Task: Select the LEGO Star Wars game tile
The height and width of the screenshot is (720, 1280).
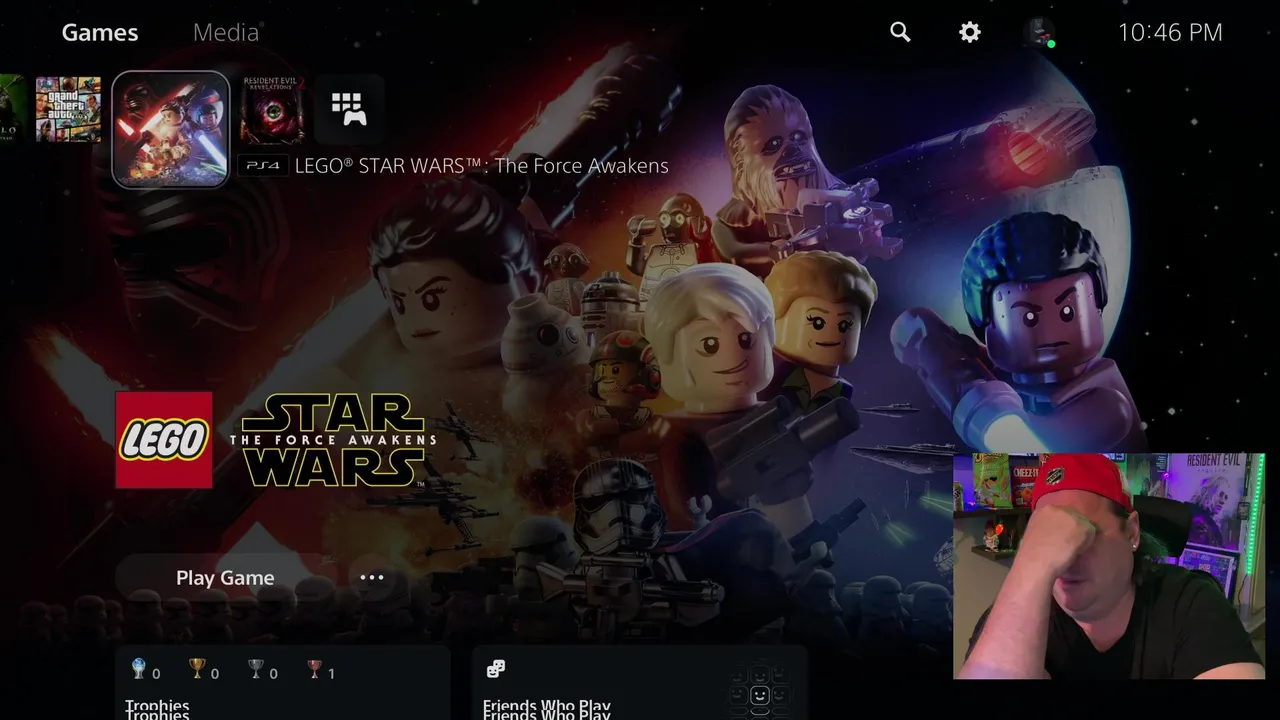Action: coord(171,129)
